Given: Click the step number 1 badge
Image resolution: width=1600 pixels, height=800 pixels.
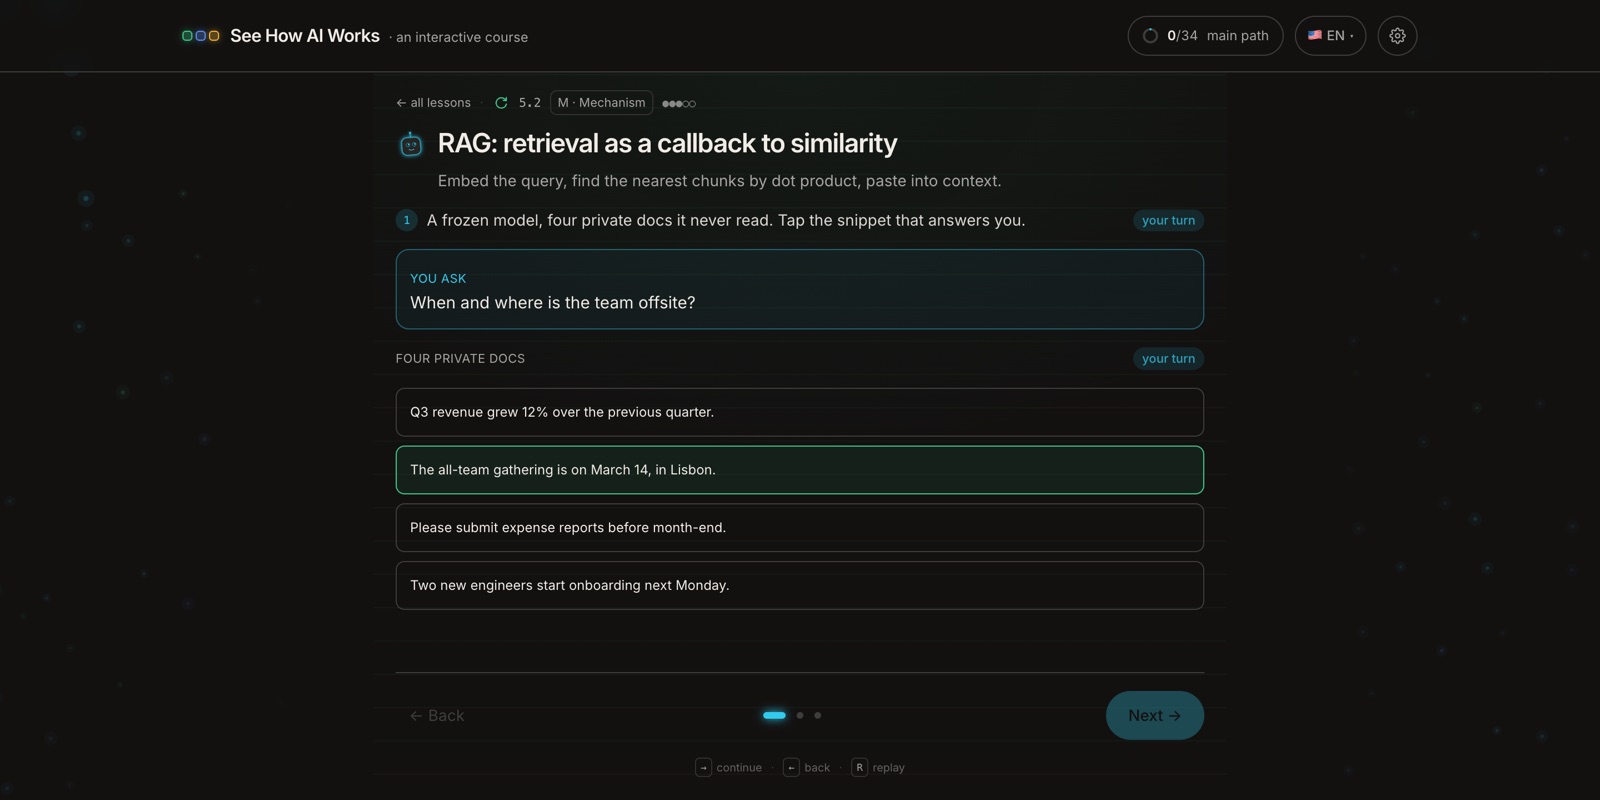Looking at the screenshot, I should point(407,220).
